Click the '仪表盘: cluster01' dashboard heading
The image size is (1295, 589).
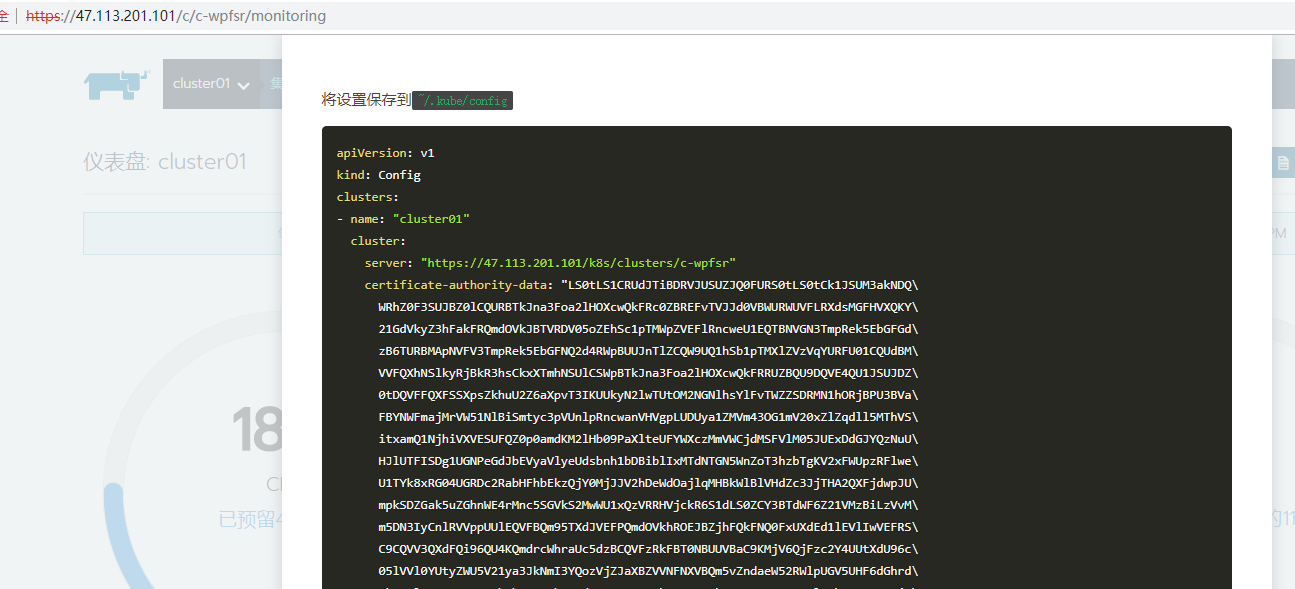(x=165, y=162)
